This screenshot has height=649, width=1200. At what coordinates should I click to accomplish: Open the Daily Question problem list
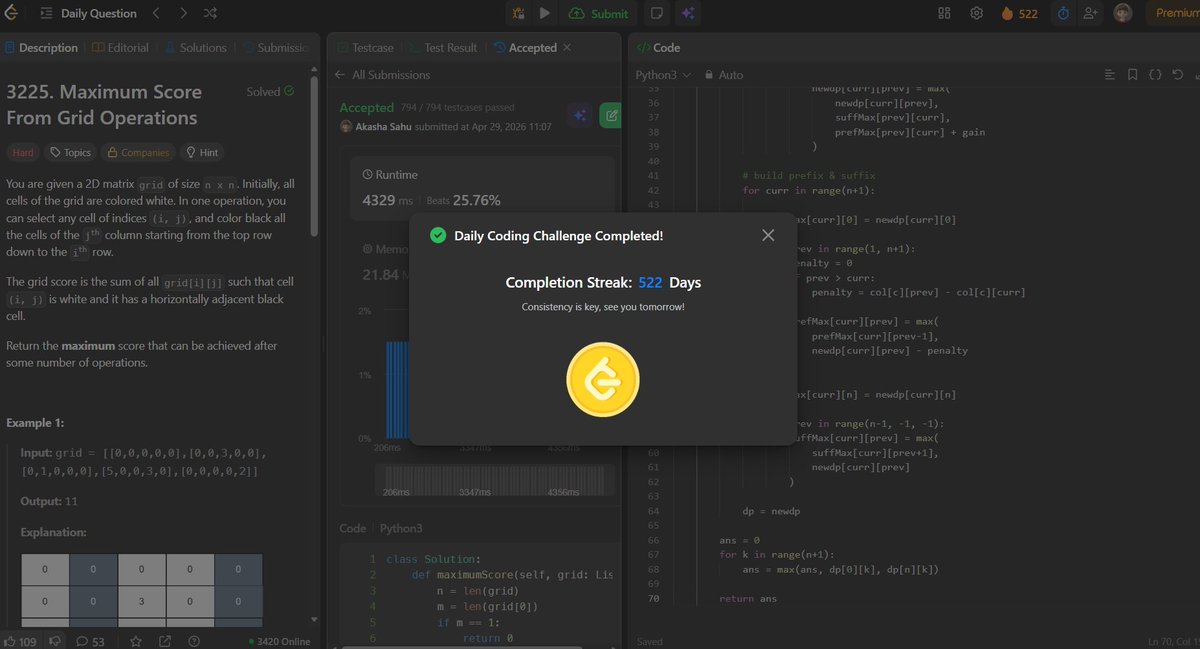click(88, 13)
